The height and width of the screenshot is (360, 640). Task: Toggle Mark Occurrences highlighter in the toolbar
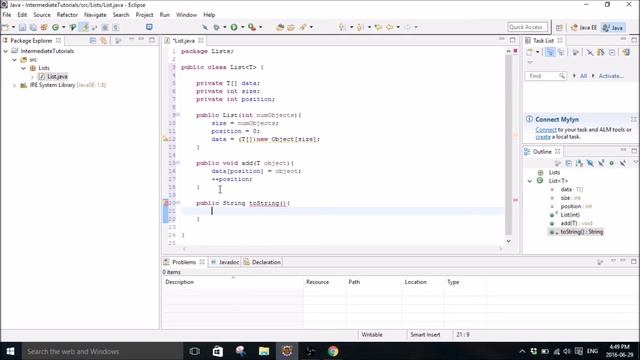(x=84, y=27)
